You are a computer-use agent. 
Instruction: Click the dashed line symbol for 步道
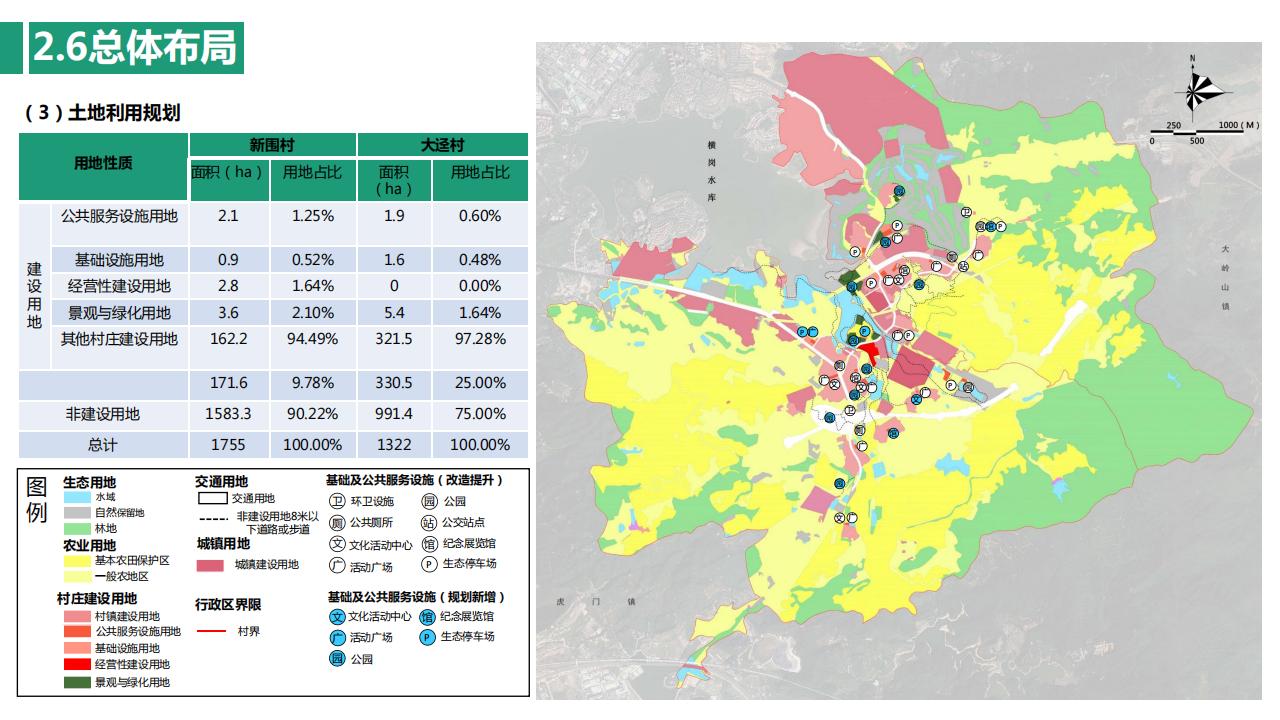pyautogui.click(x=212, y=518)
